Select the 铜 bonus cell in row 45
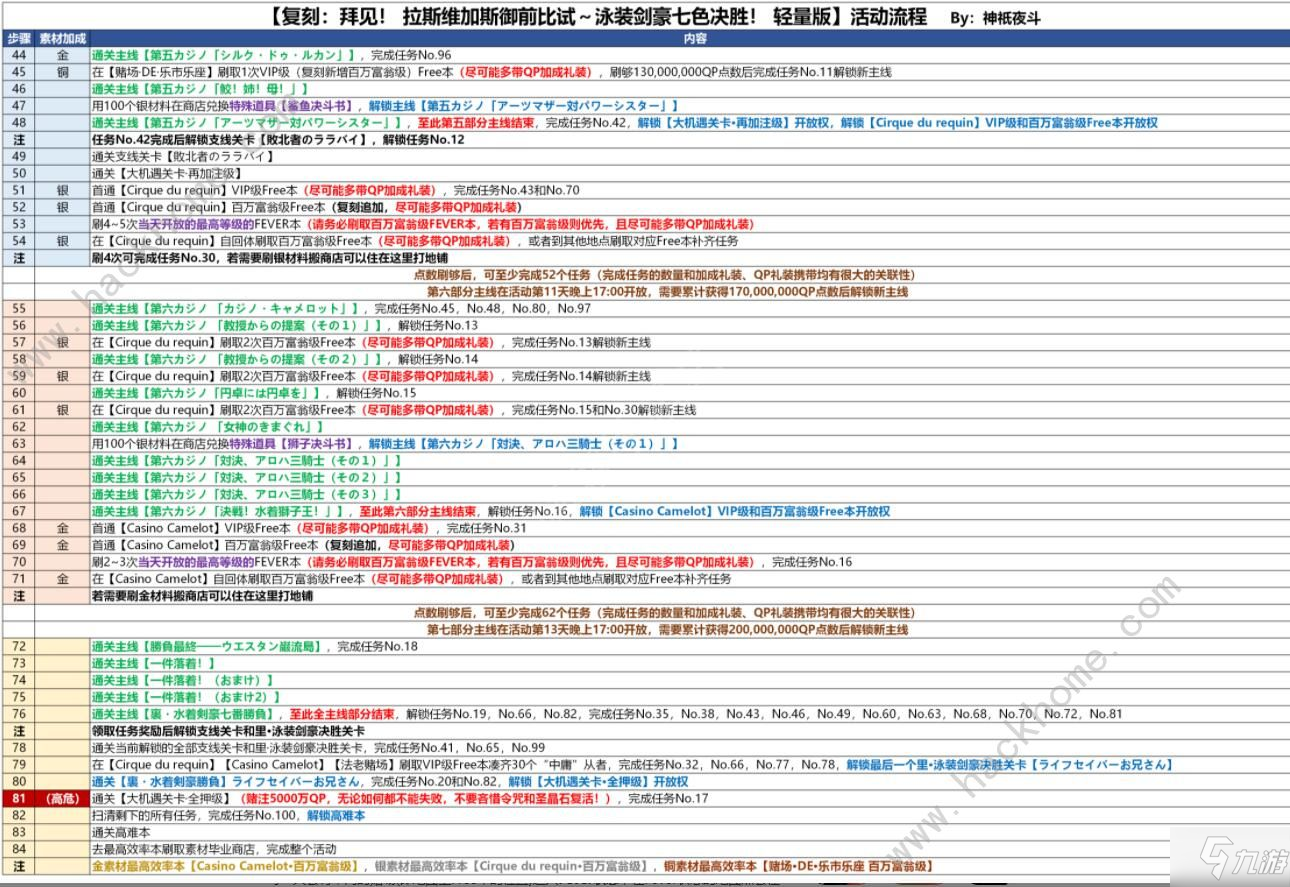The image size is (1290, 887). click(x=62, y=72)
